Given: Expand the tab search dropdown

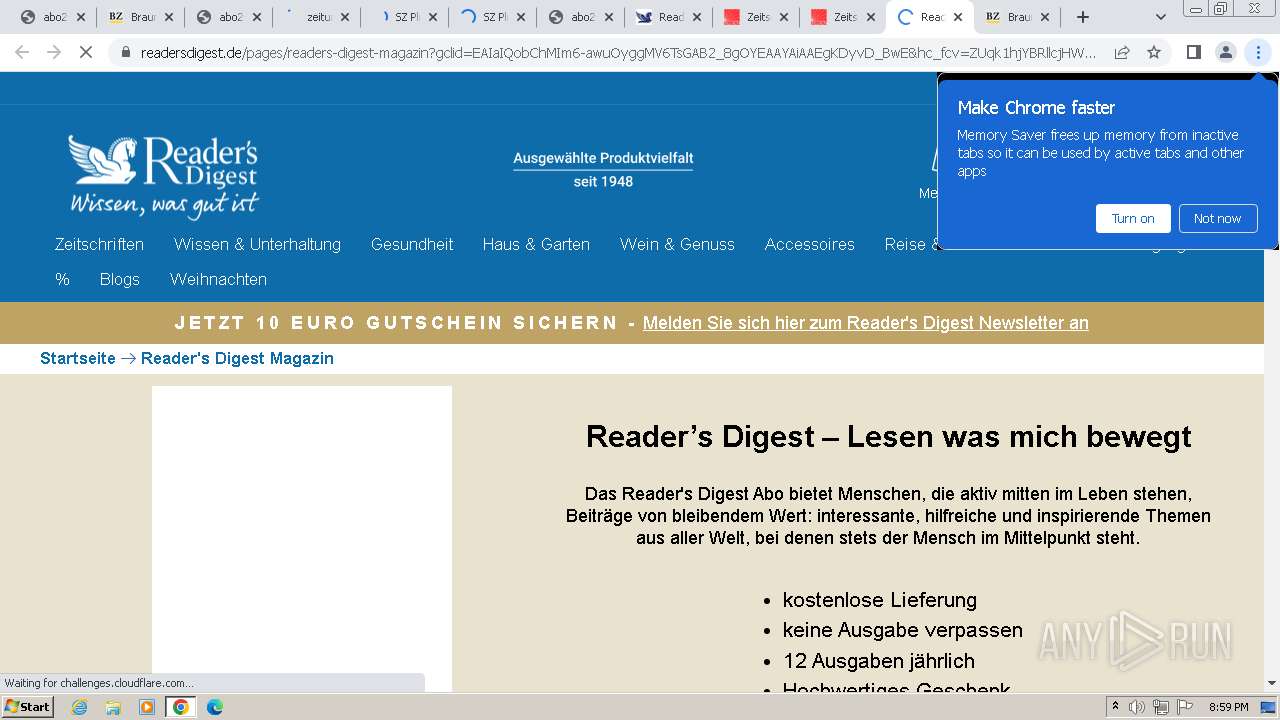Looking at the screenshot, I should tap(1160, 17).
